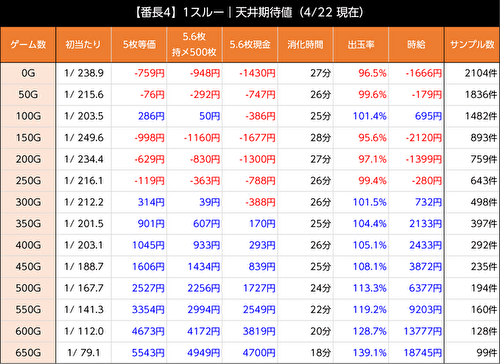Click the 1/ 238.9 cell

84,73
